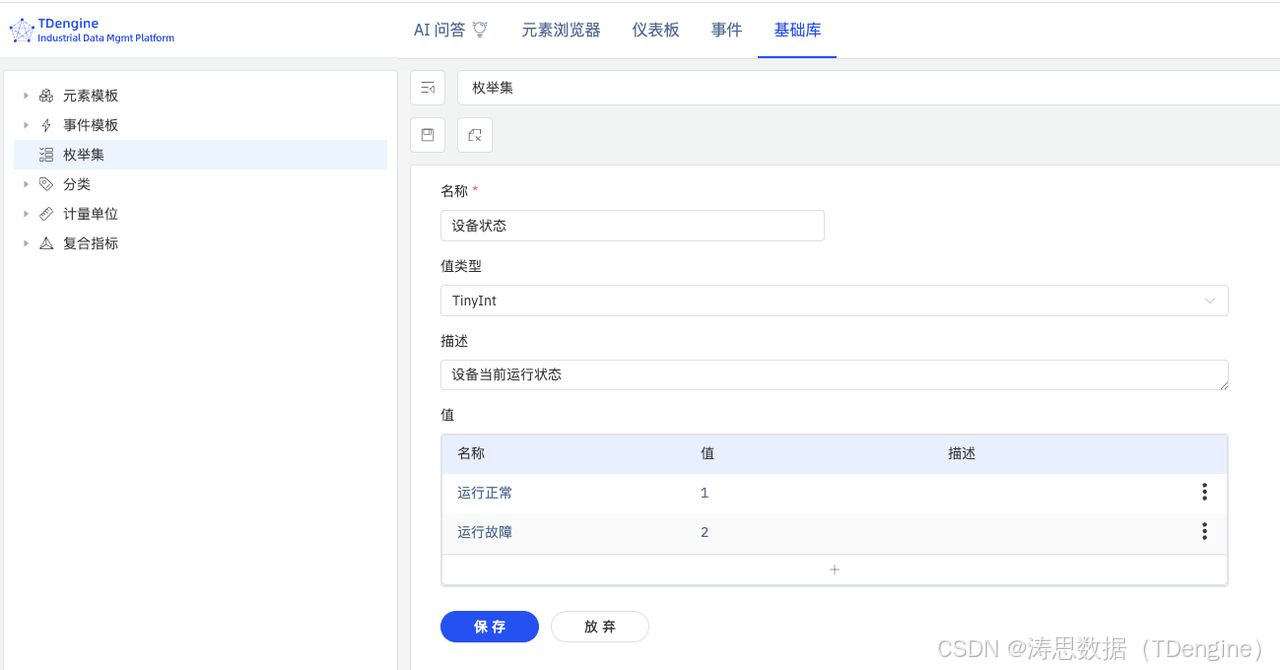
Task: Click the 元素模板 cubes icon
Action: (x=46, y=96)
